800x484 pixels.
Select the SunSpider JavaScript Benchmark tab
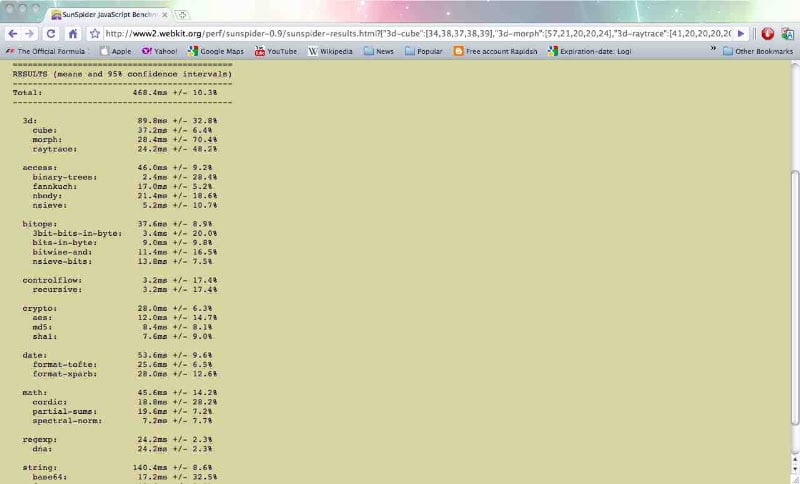pos(105,15)
